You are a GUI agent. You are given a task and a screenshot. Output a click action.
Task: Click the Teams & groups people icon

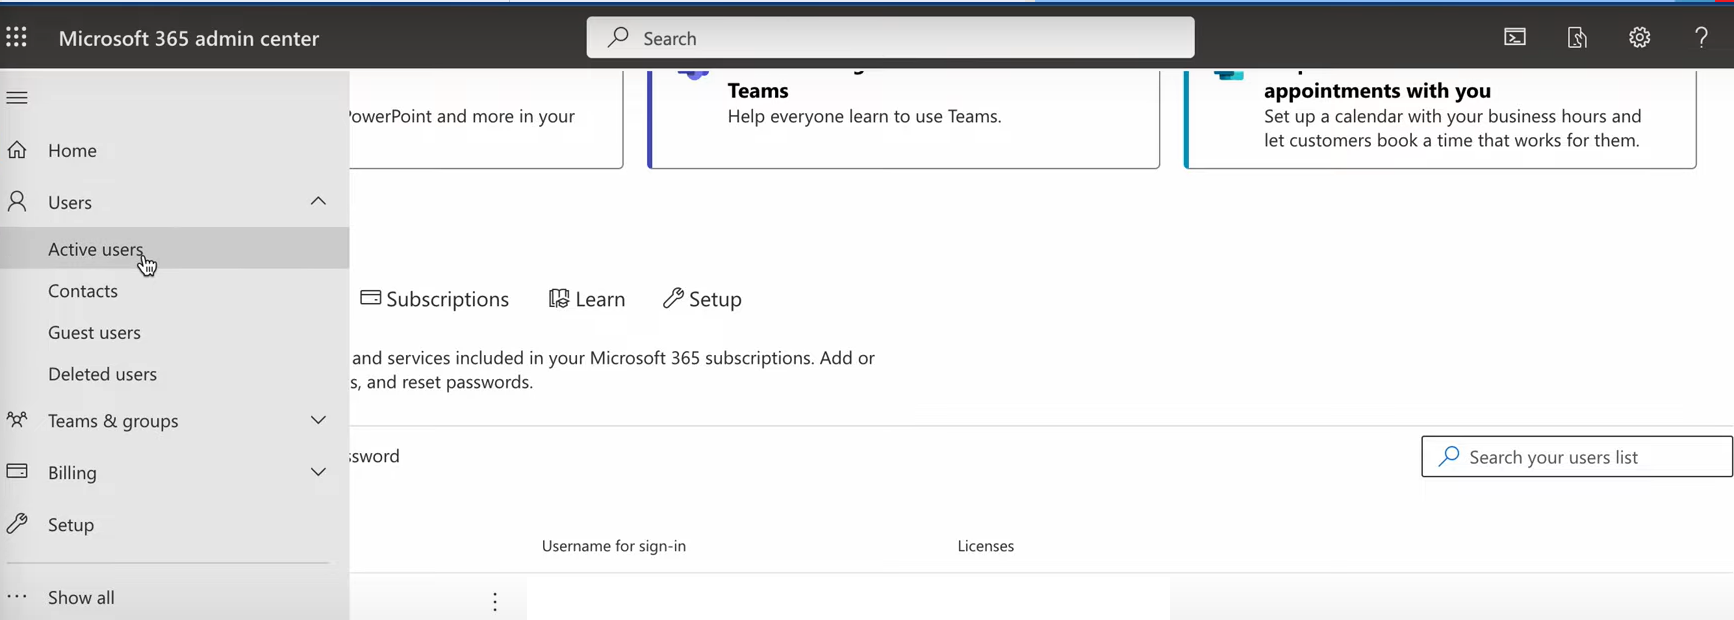coord(17,420)
